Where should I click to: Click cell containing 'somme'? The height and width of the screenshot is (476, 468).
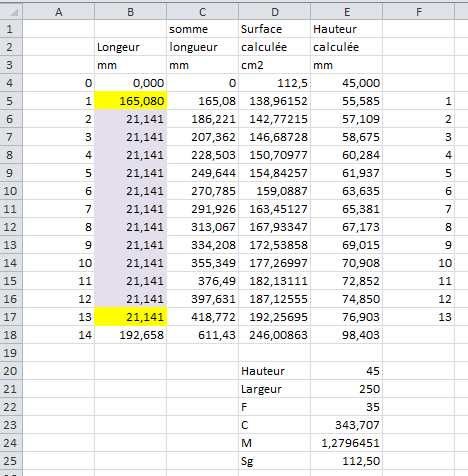[202, 29]
